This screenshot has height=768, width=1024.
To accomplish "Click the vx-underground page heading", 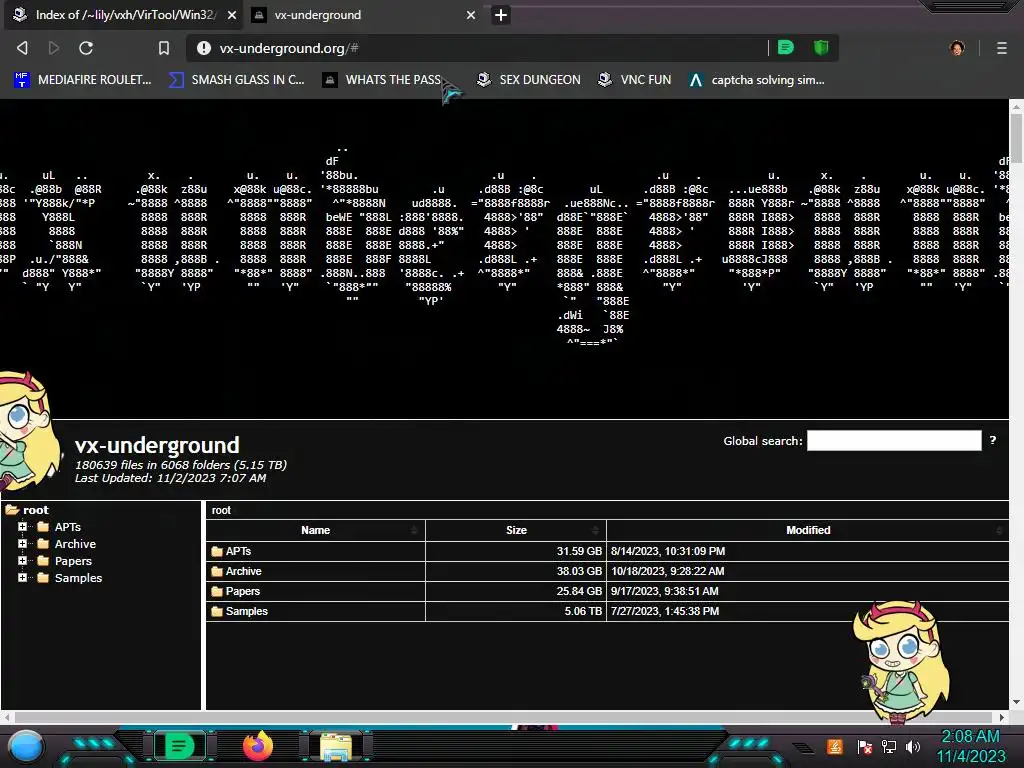I will (157, 445).
